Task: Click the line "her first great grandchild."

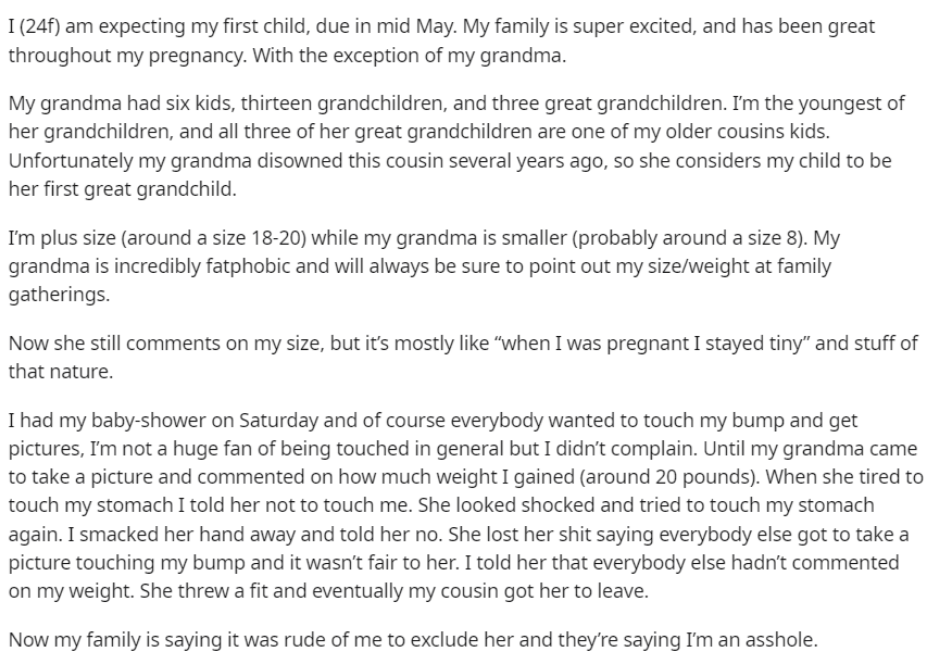Action: (123, 189)
